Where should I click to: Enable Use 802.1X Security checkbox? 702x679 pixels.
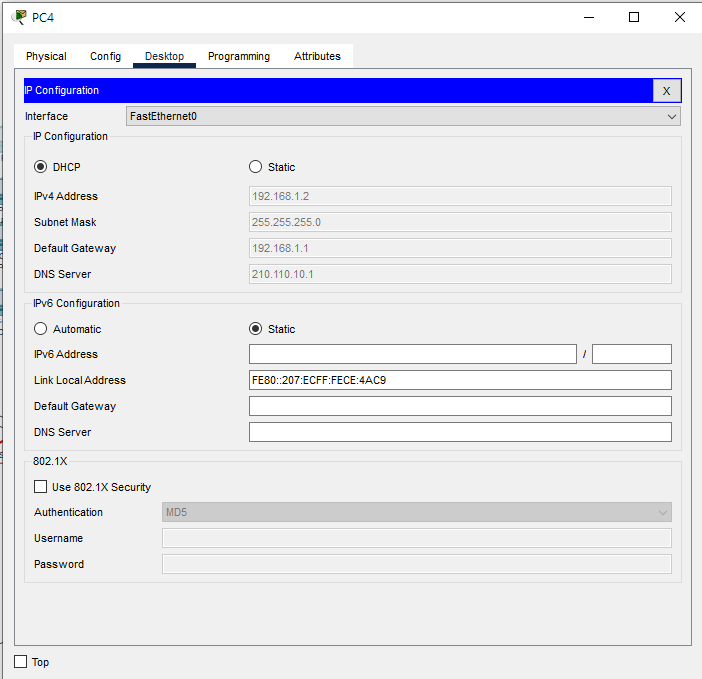(x=40, y=487)
